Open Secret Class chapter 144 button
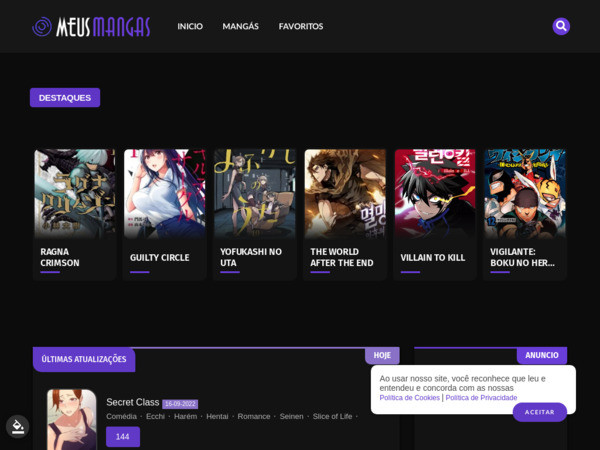 (x=123, y=437)
